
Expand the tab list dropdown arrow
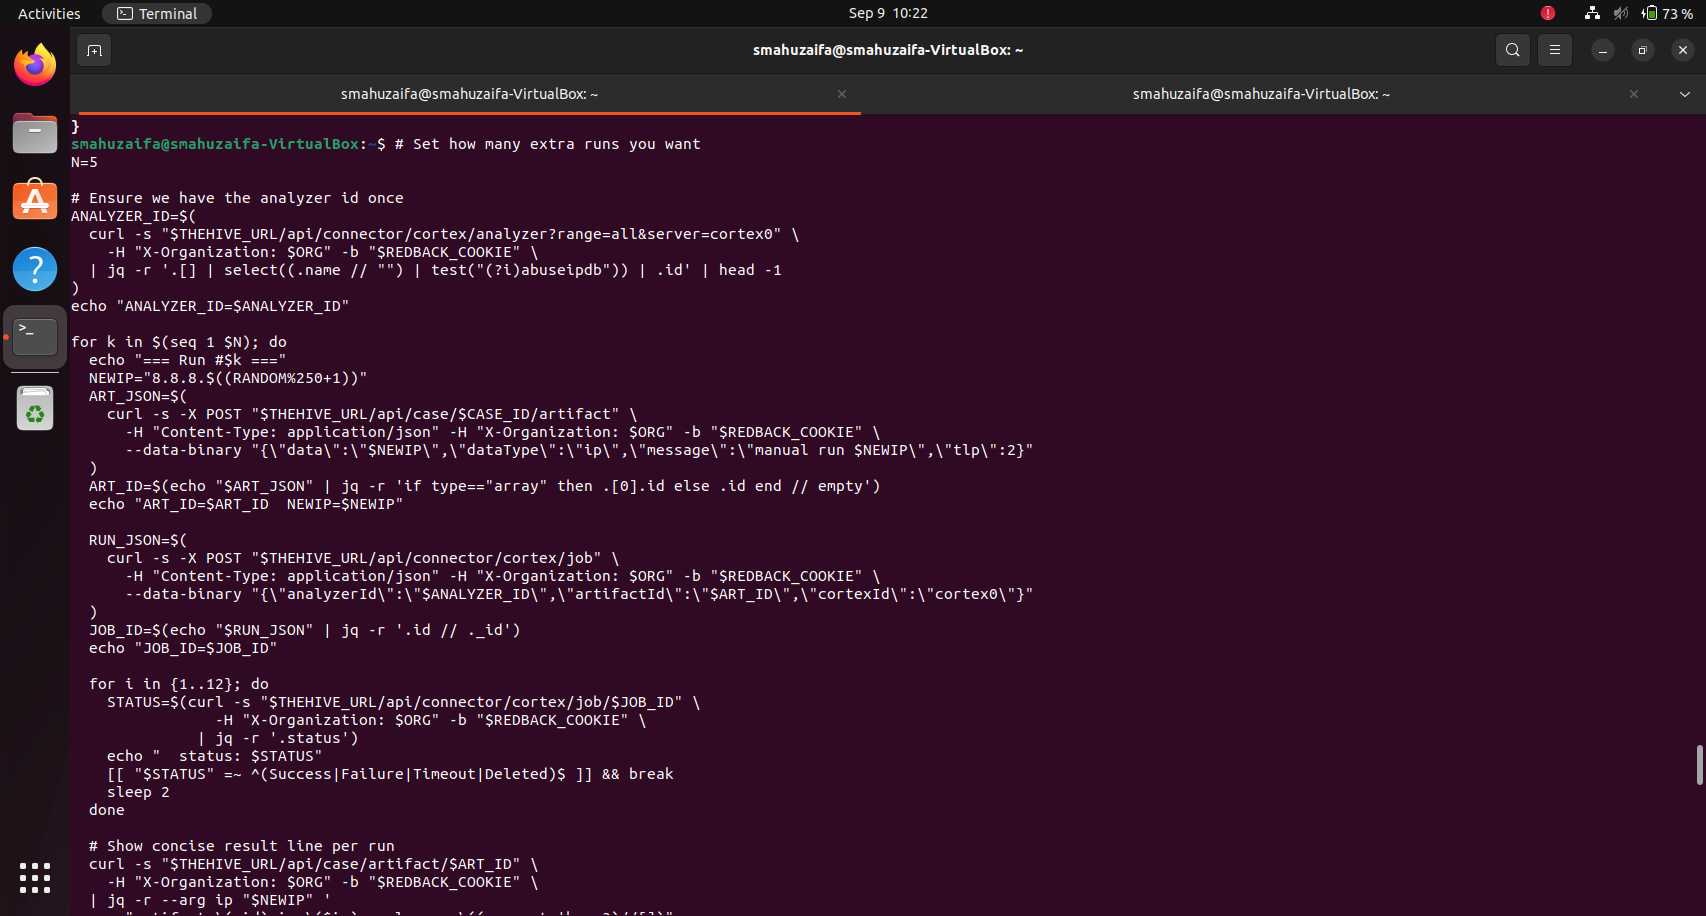[1684, 94]
